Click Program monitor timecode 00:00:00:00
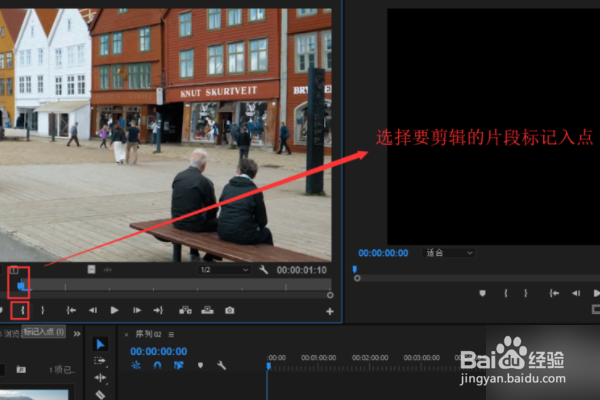 [x=383, y=253]
